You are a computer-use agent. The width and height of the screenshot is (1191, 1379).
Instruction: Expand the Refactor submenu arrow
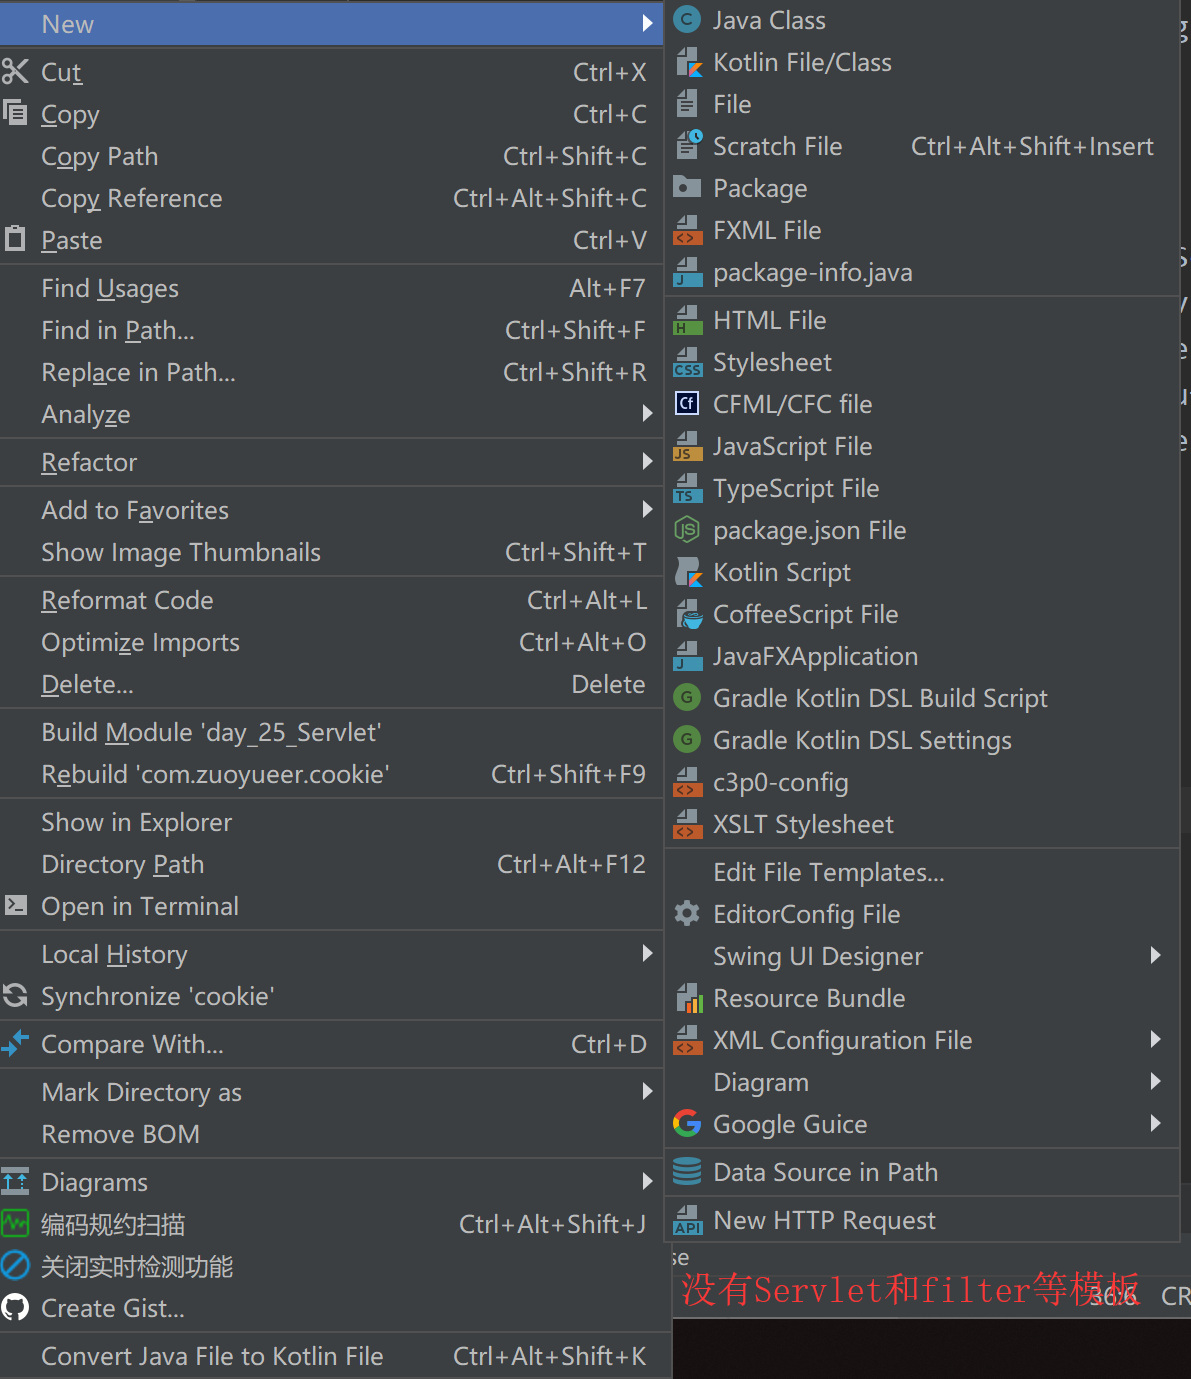pyautogui.click(x=647, y=461)
